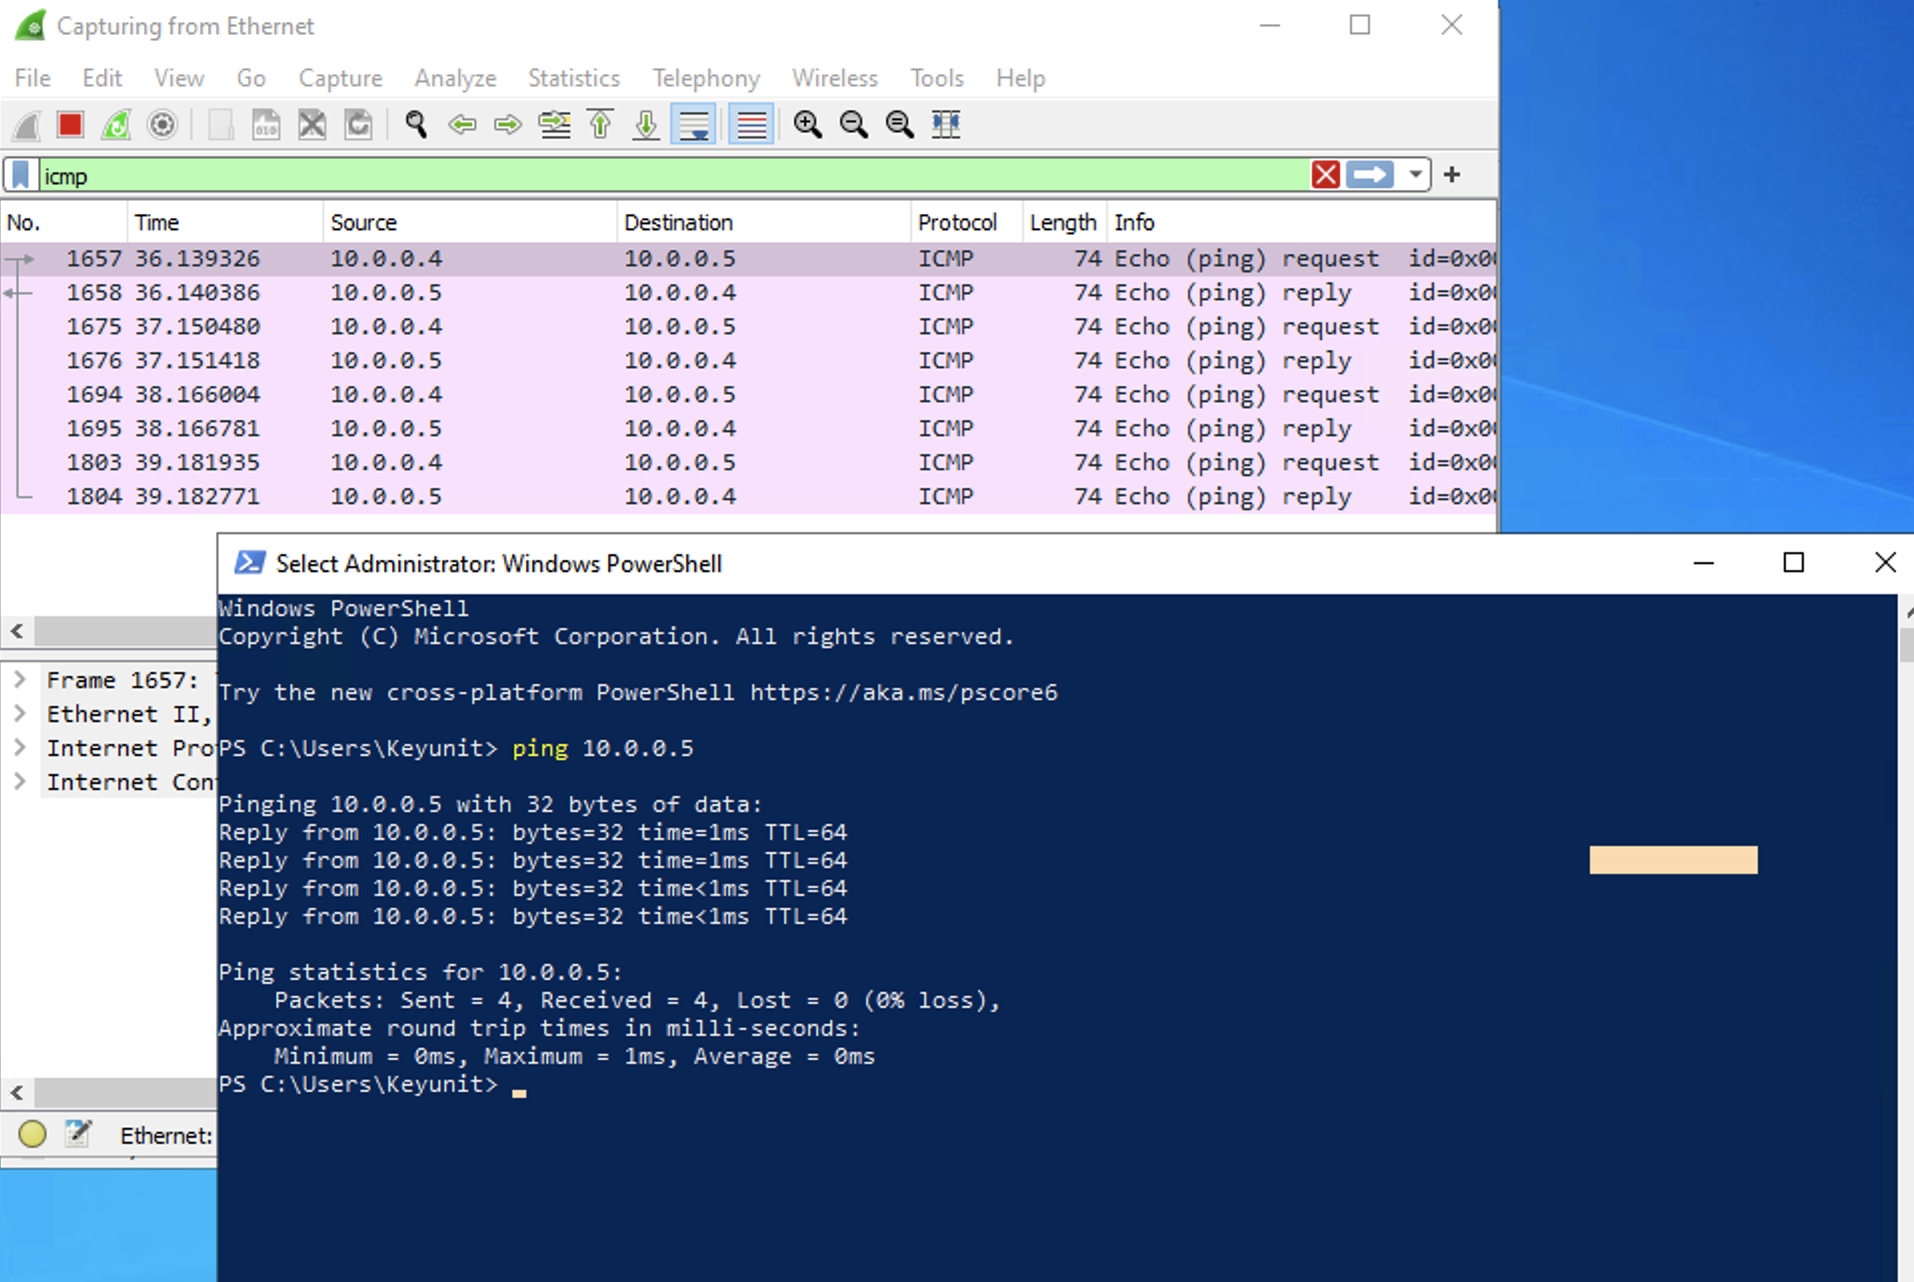Screen dimensions: 1914x1282
Task: Zoom in on the packet list
Action: coord(807,124)
